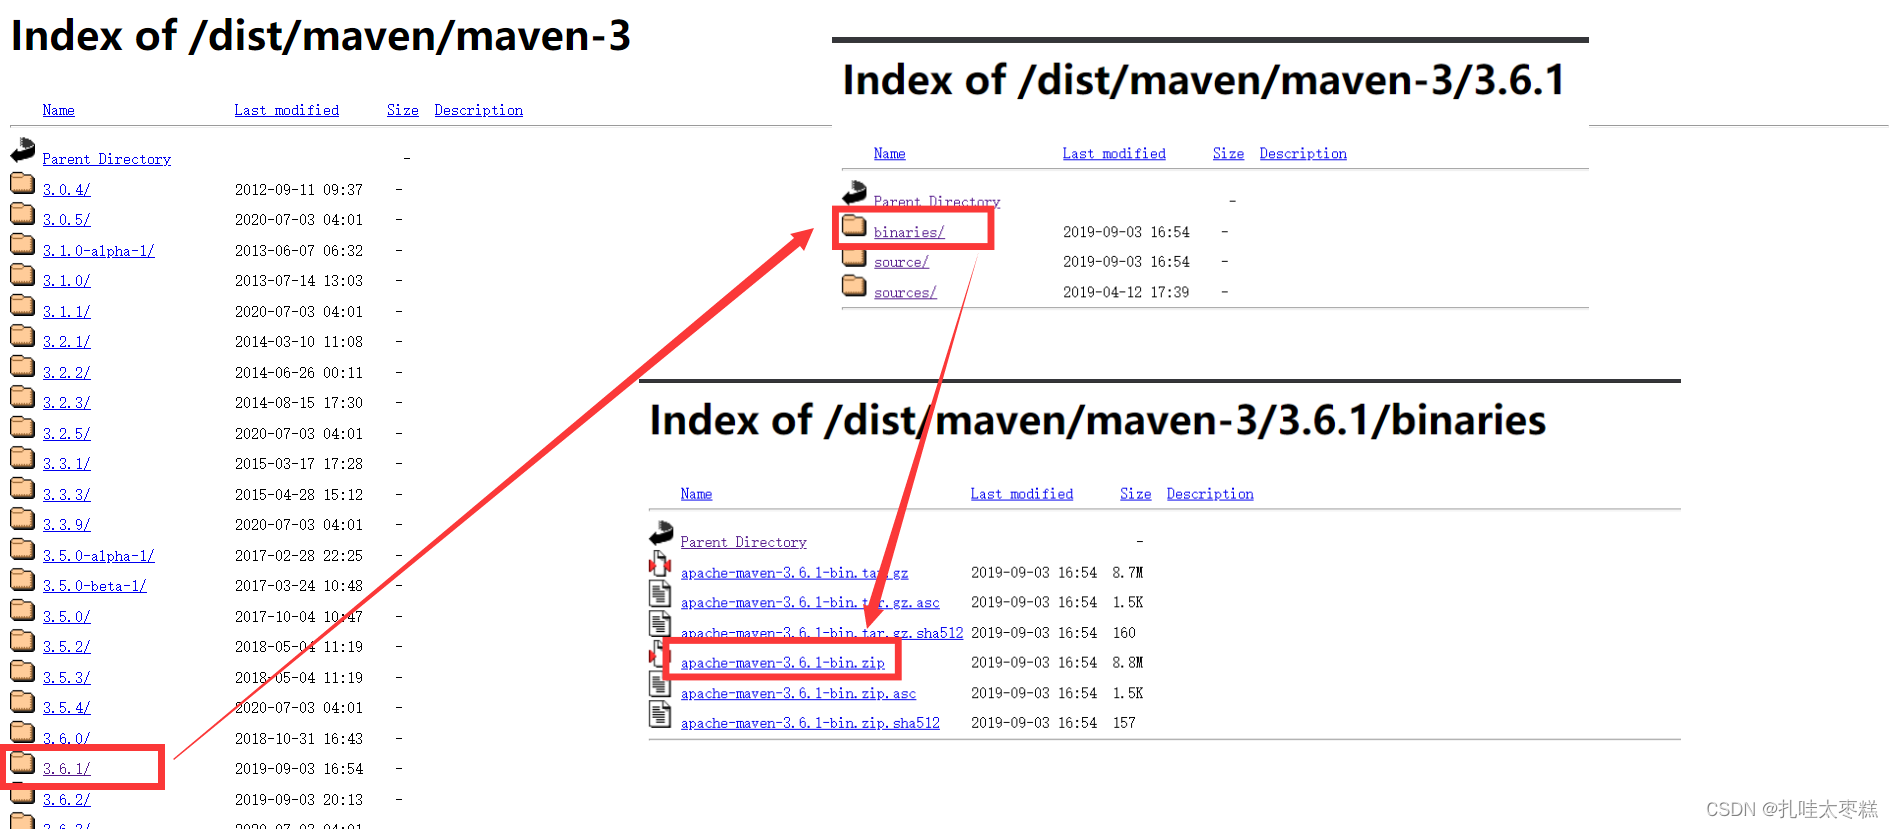Screen dimensions: 1893x829
Task: Click back-arrow icon in binaries index
Action: tap(661, 534)
